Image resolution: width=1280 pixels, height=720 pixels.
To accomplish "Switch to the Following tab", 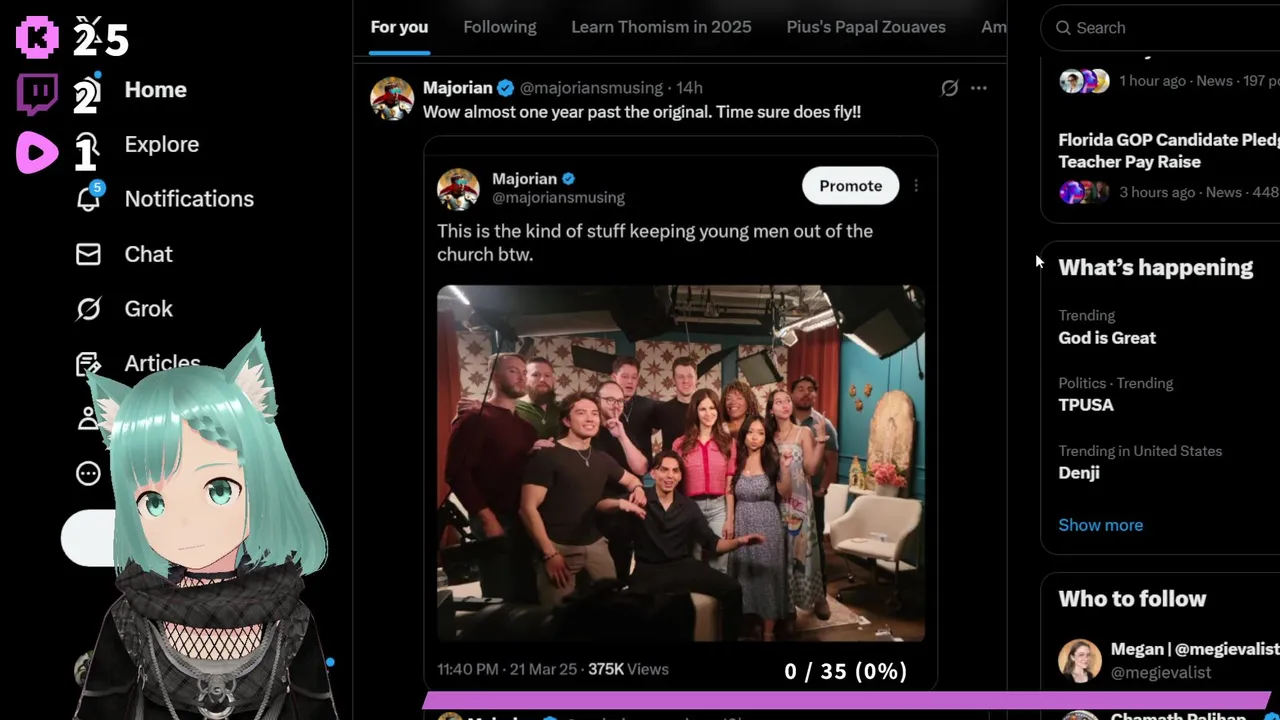I will point(499,27).
